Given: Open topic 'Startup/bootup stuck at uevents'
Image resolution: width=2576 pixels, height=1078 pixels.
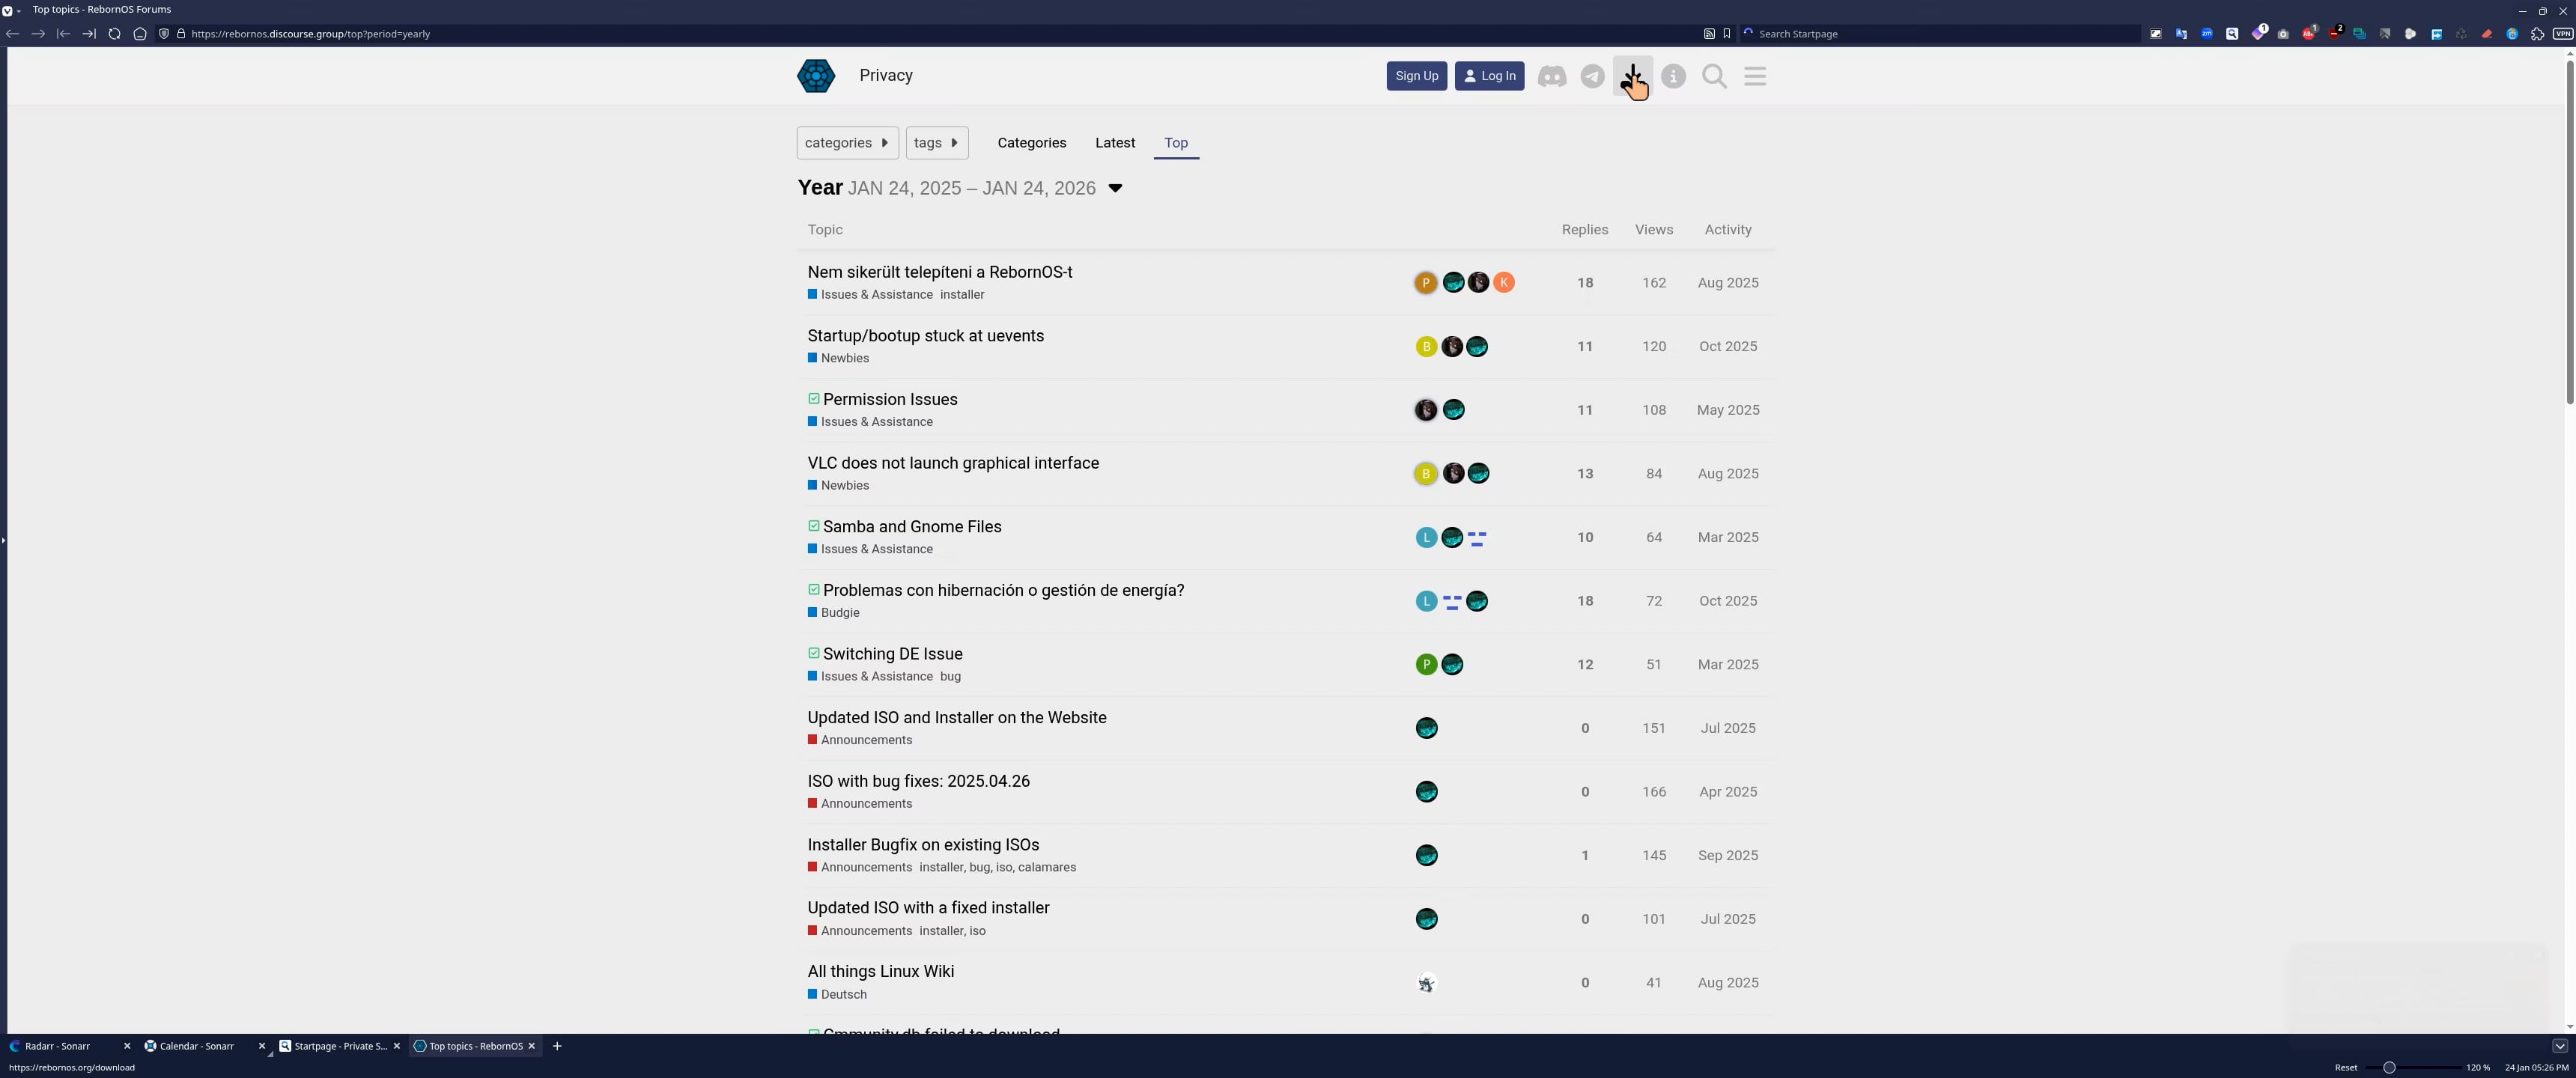Looking at the screenshot, I should [x=925, y=336].
